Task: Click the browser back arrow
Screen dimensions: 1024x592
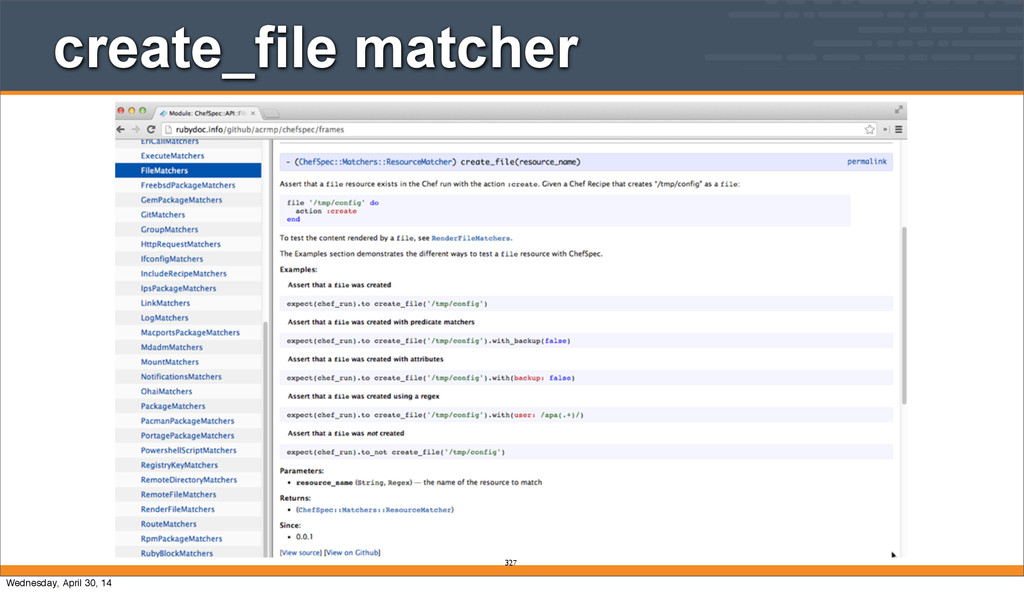Action: click(x=121, y=129)
